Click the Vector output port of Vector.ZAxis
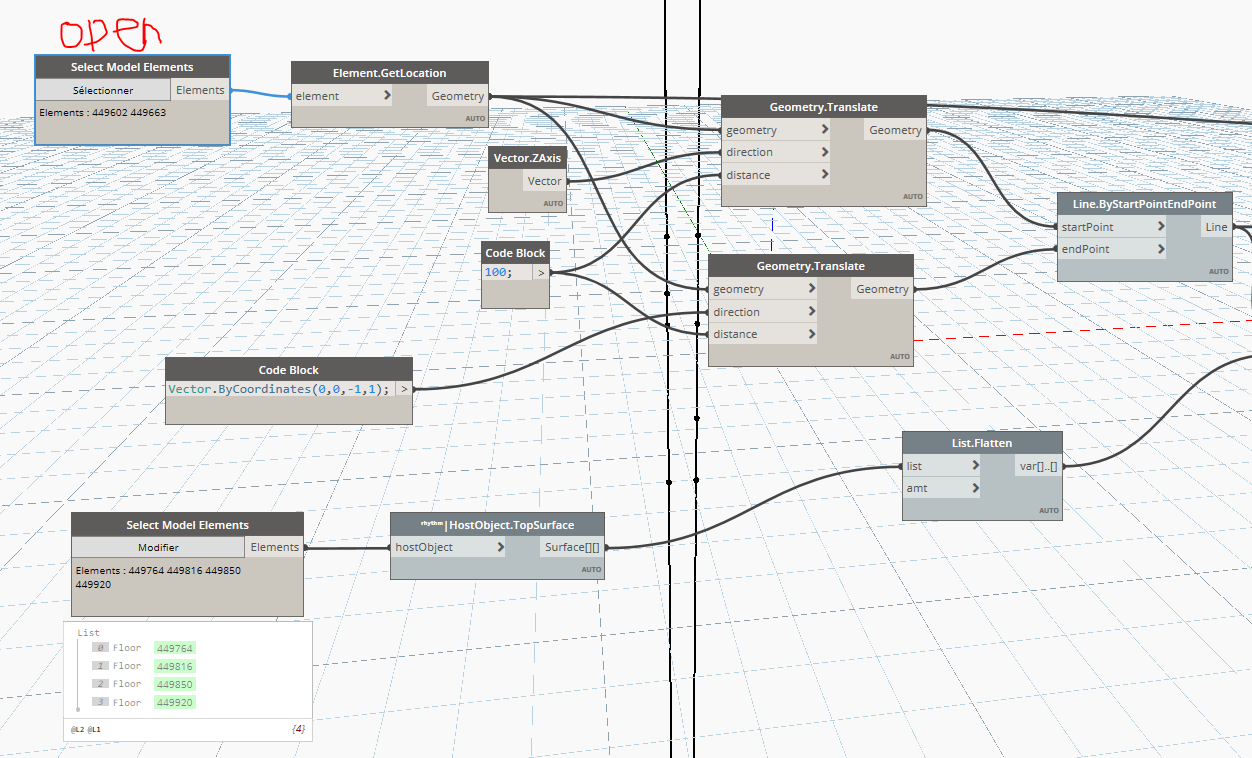 point(545,181)
